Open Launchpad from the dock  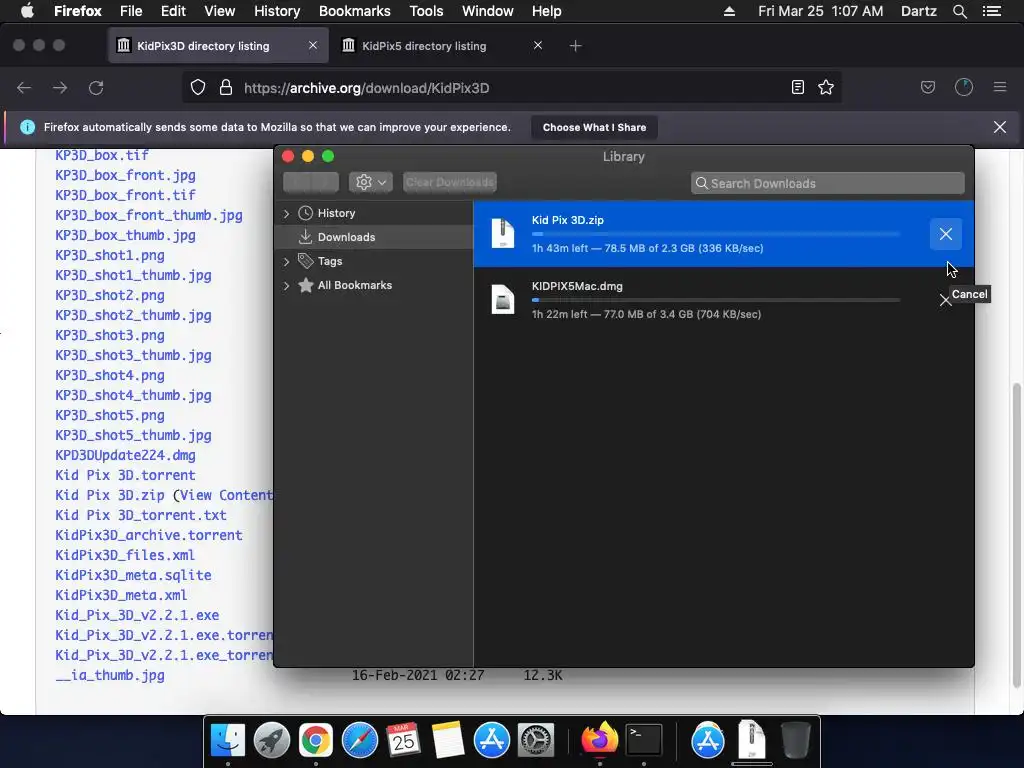(x=272, y=741)
